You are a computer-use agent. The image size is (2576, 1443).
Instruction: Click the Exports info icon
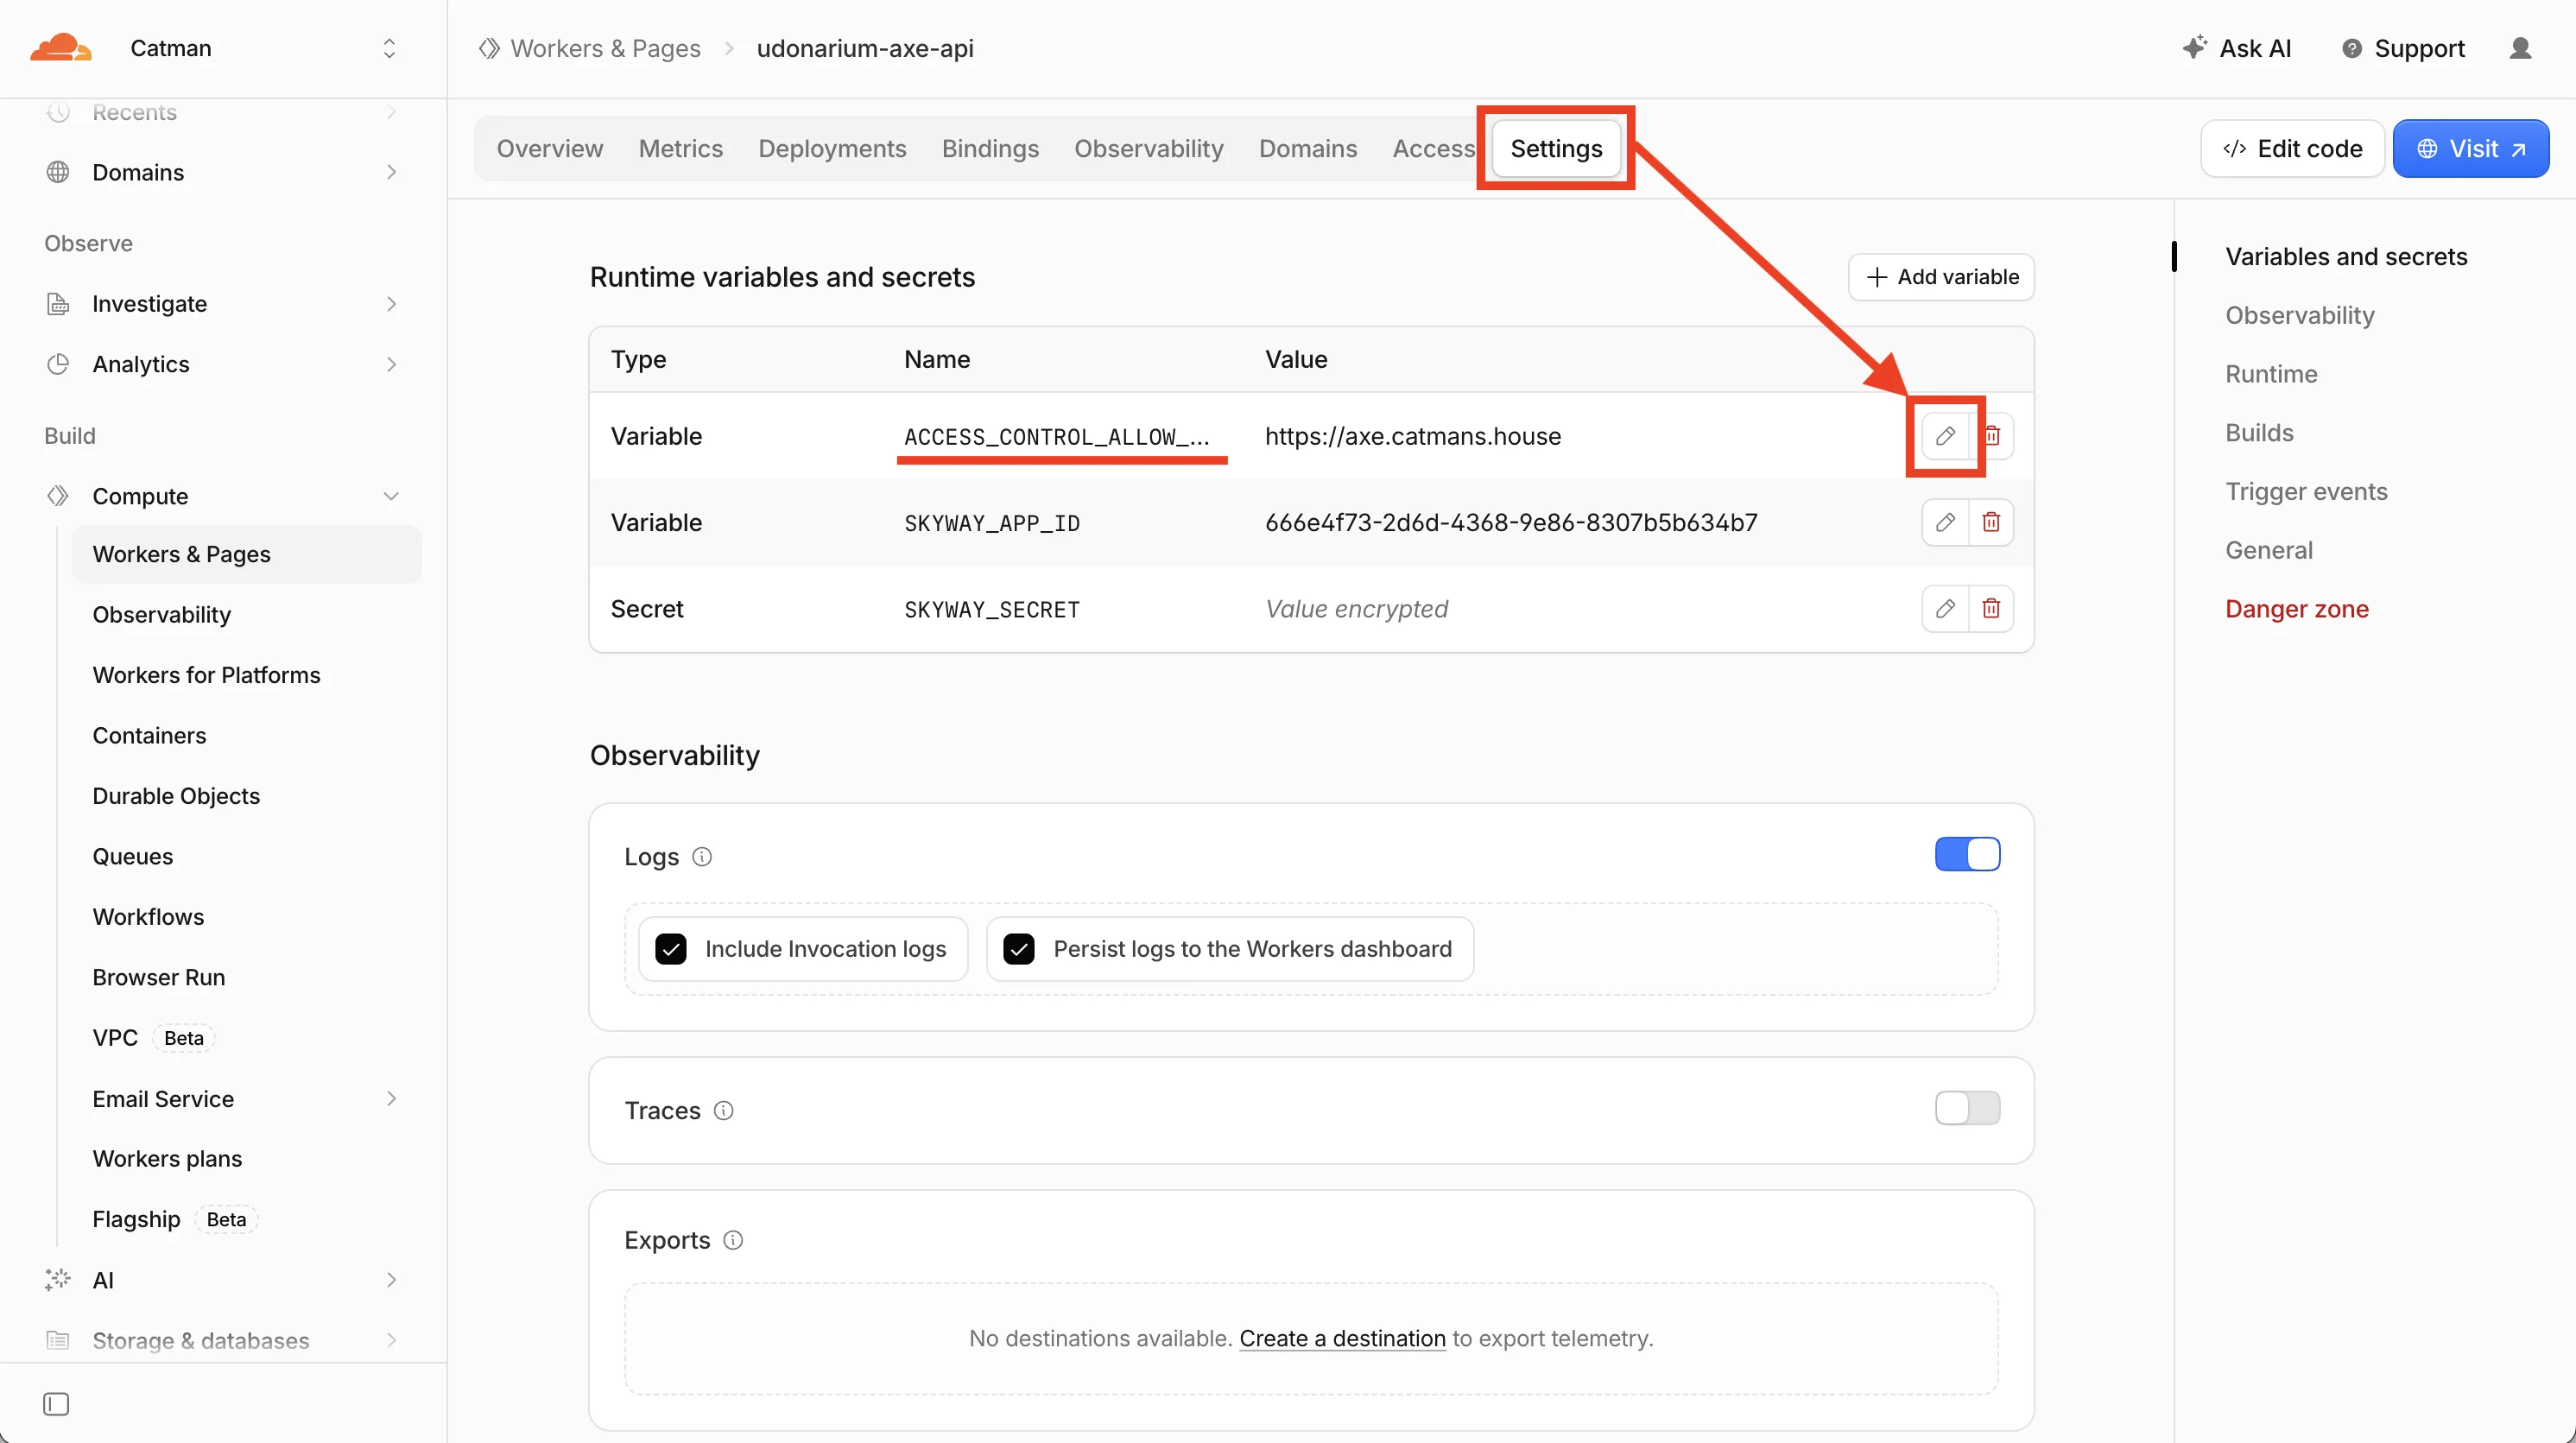tap(733, 1241)
